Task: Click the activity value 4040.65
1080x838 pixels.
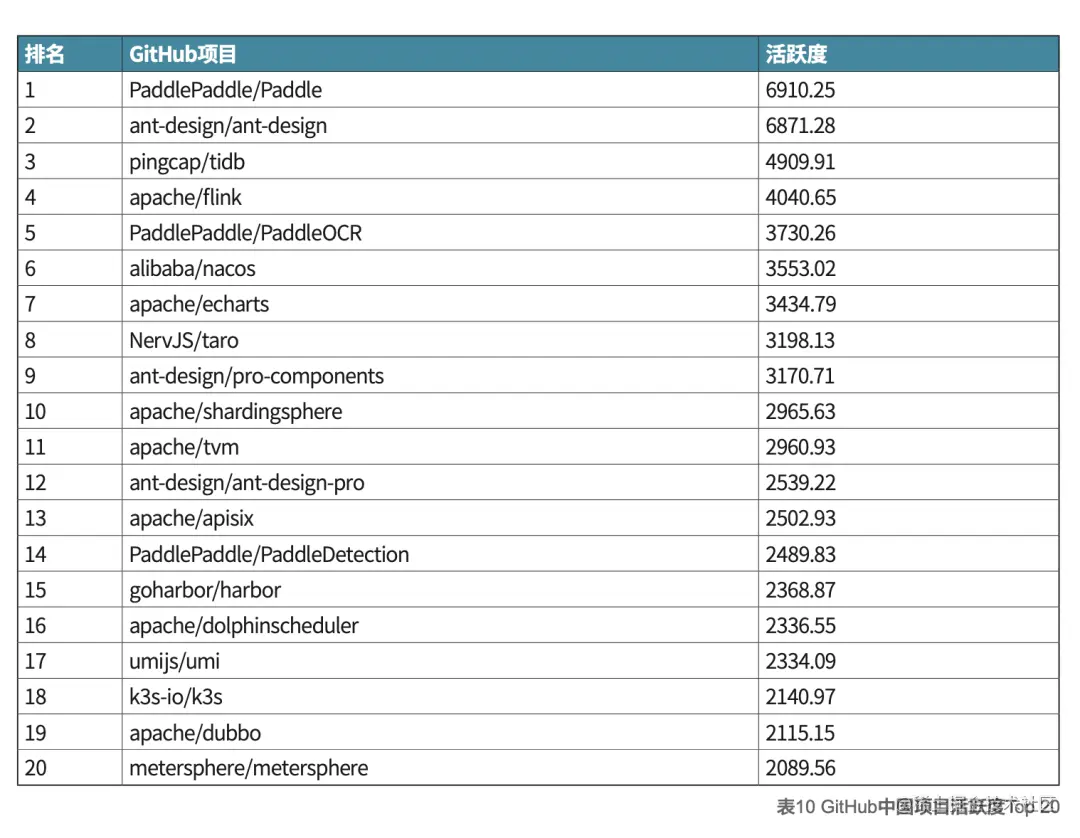Action: pyautogui.click(x=800, y=197)
